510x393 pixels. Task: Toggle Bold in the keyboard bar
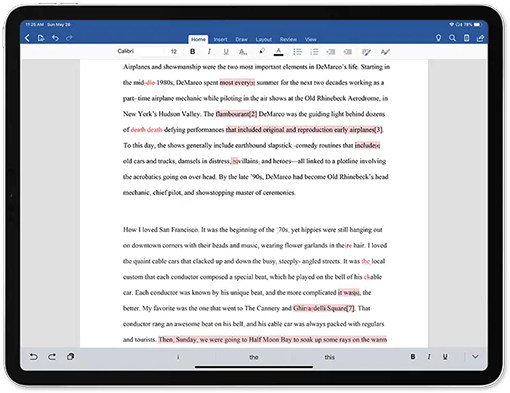tap(413, 357)
